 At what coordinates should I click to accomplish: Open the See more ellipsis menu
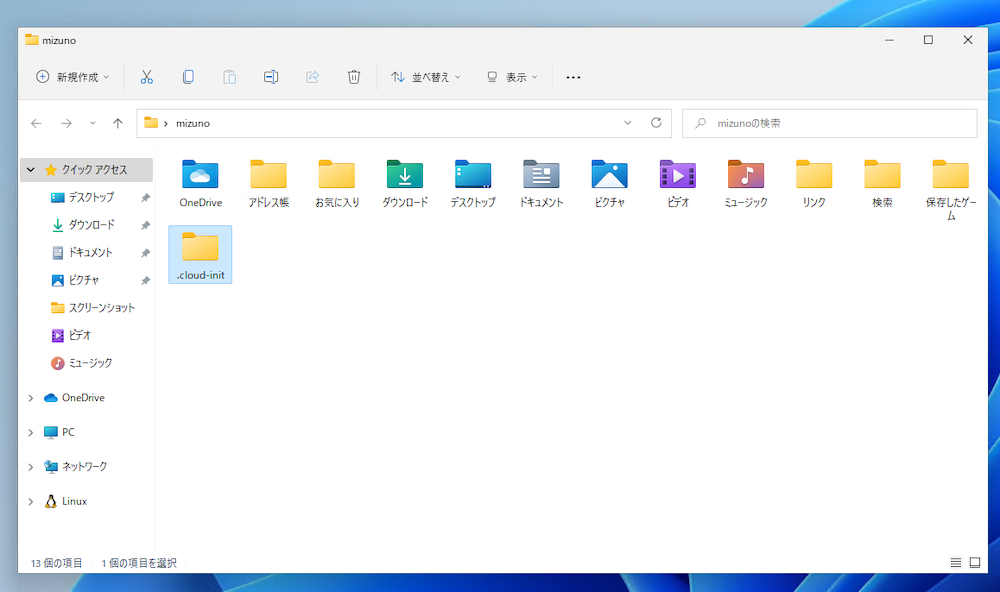pos(573,77)
